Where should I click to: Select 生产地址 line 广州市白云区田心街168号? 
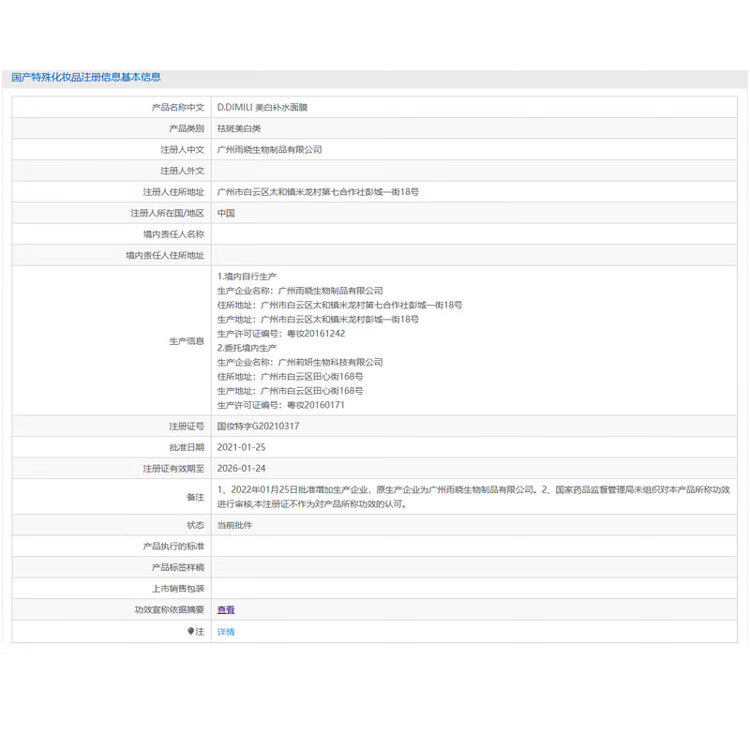click(x=290, y=391)
